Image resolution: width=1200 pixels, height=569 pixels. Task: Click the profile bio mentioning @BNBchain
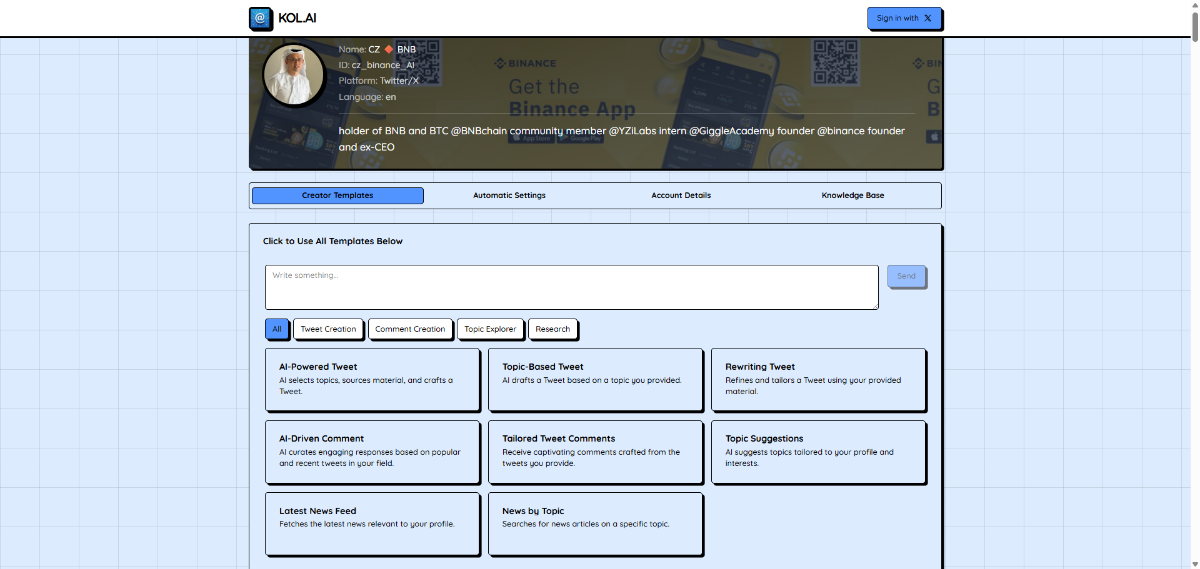[x=622, y=139]
